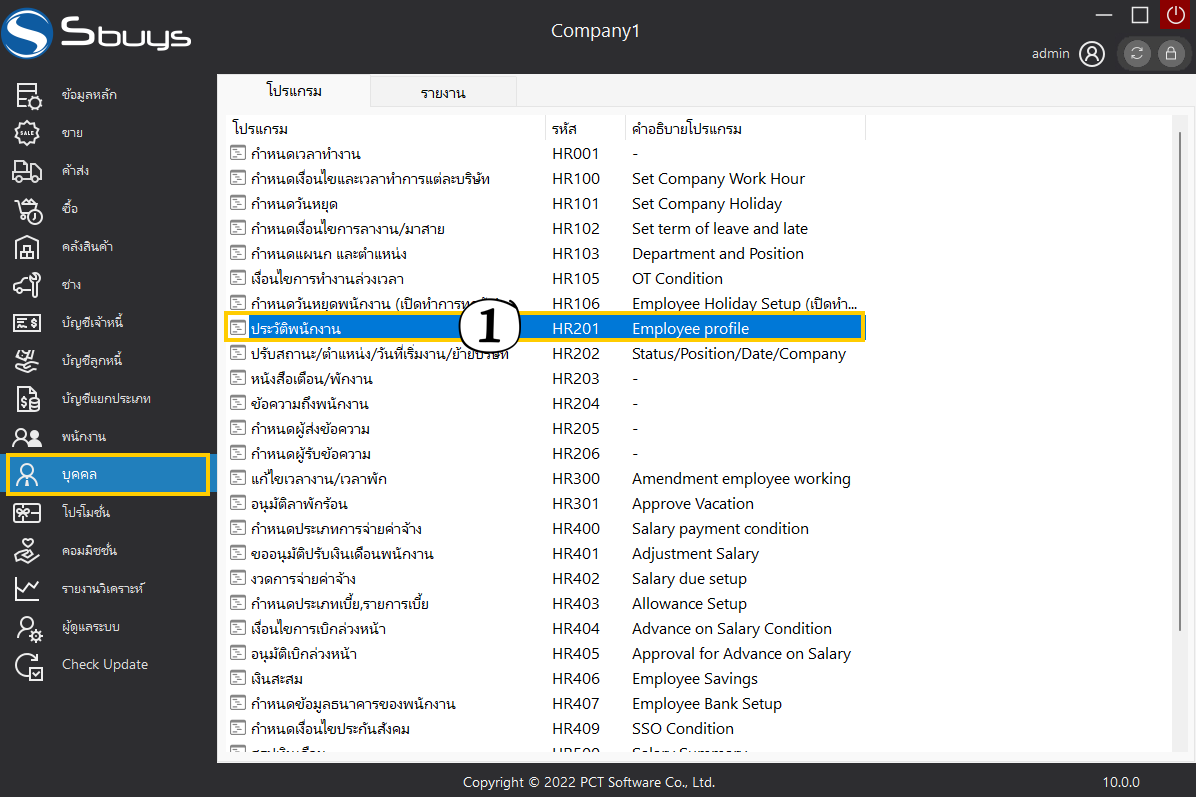Switch to the รายงาน tab
Screen dimensions: 1196x797
tap(443, 93)
